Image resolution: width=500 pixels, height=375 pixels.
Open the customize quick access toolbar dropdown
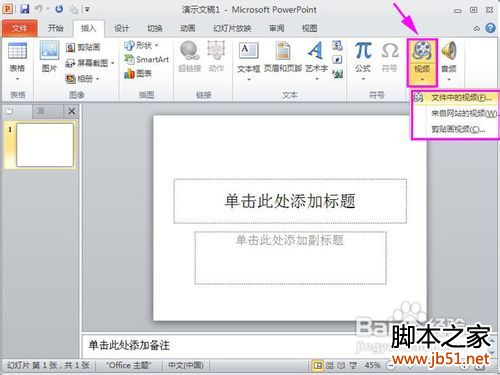87,9
